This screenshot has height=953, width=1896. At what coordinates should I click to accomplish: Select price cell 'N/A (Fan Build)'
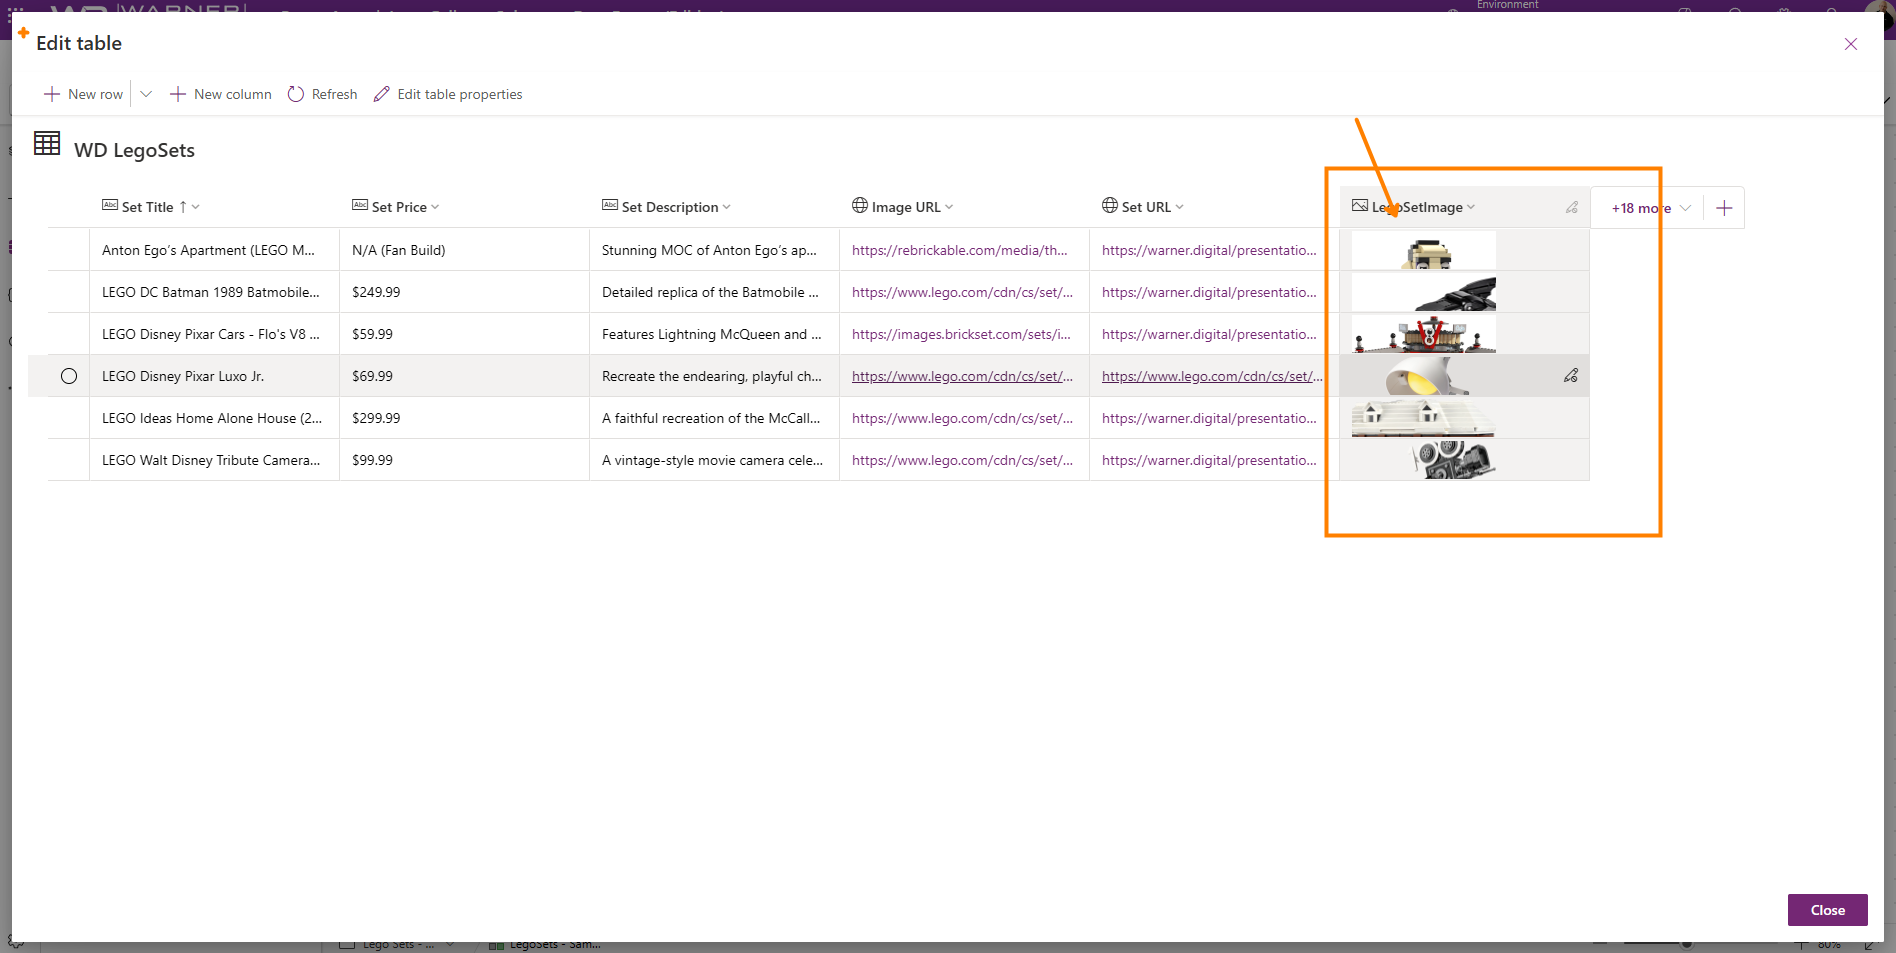pyautogui.click(x=464, y=250)
